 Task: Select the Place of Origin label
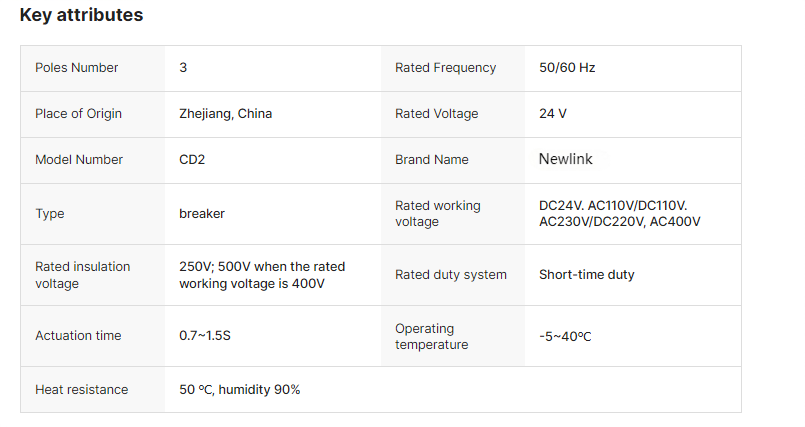point(78,114)
